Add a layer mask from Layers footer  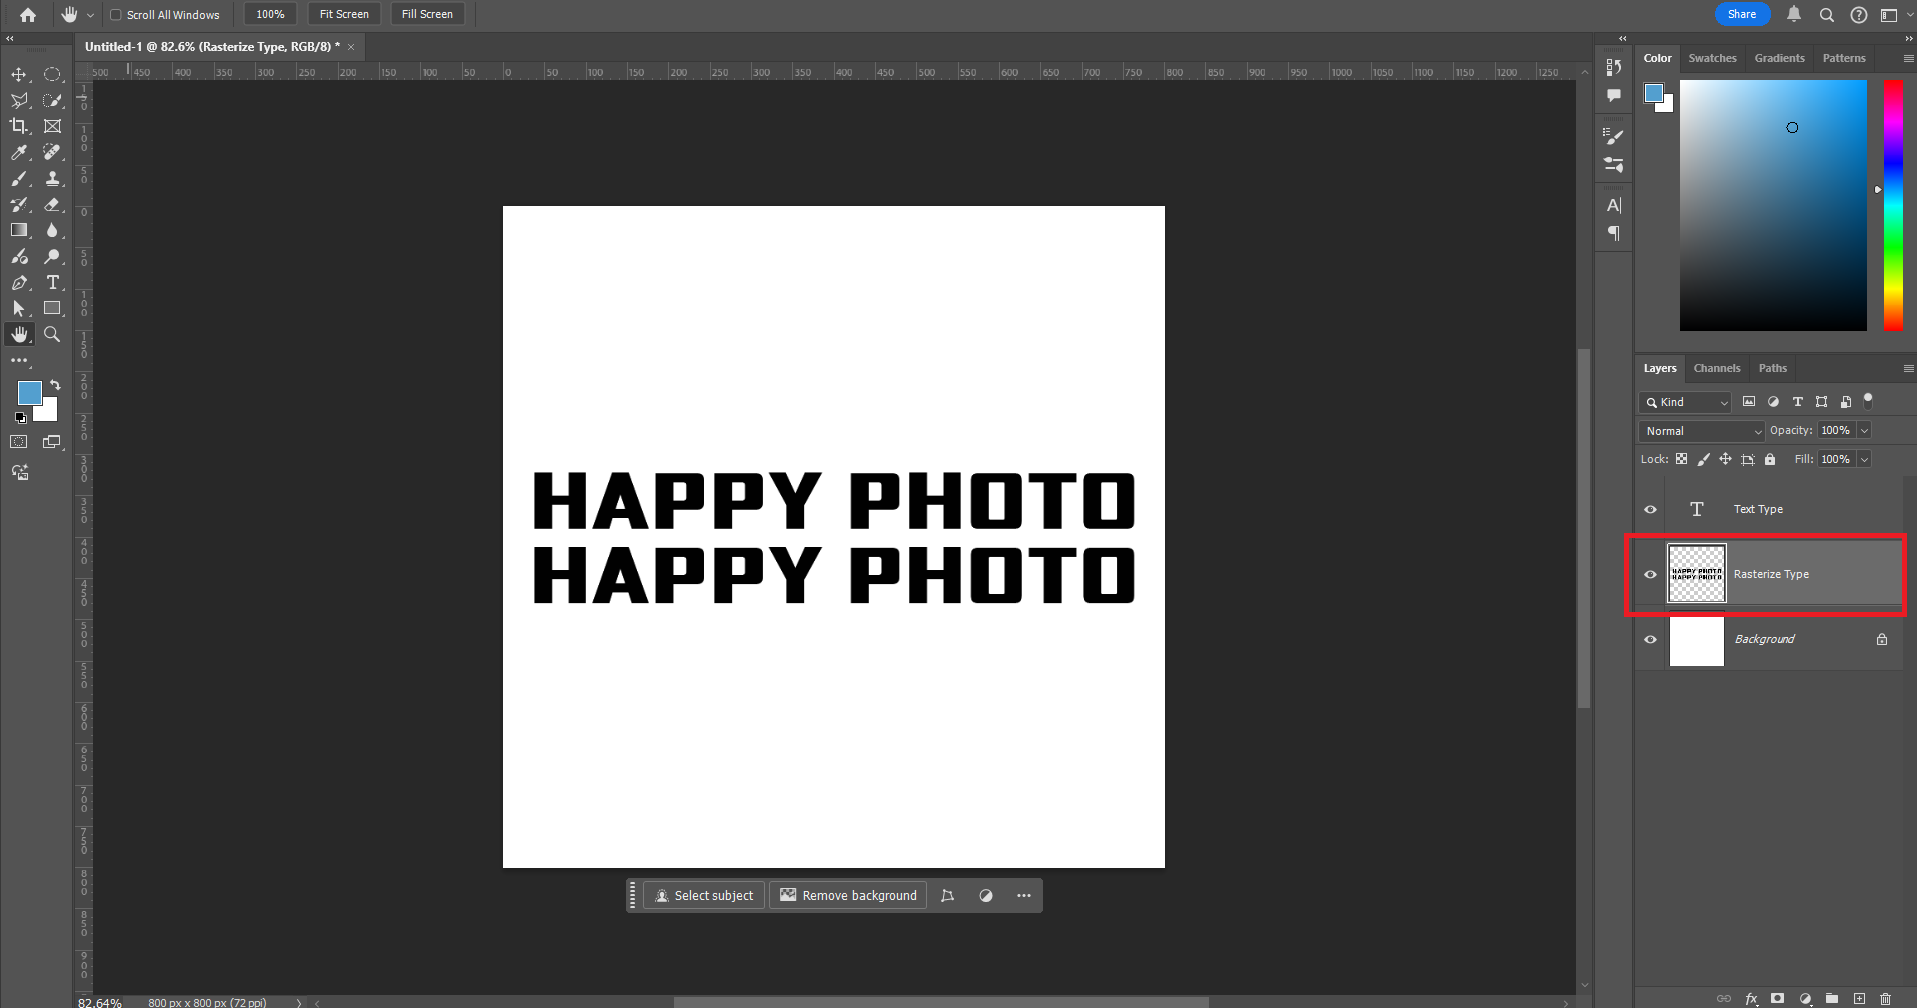(x=1777, y=998)
